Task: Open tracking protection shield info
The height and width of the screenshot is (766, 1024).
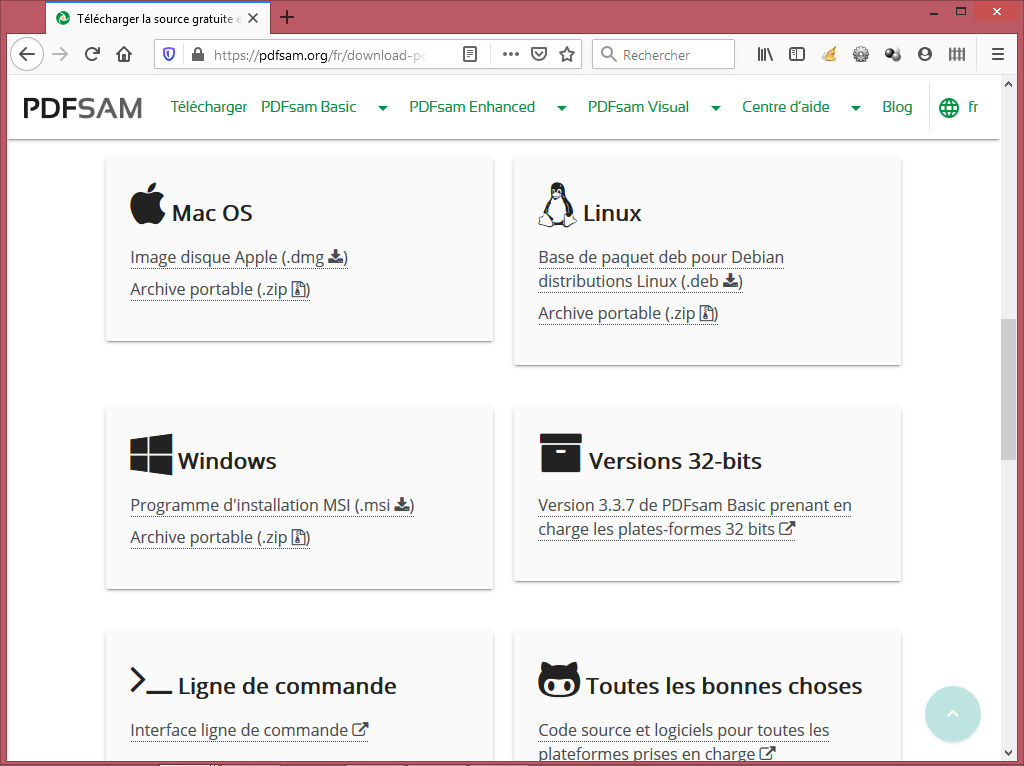Action: (169, 54)
